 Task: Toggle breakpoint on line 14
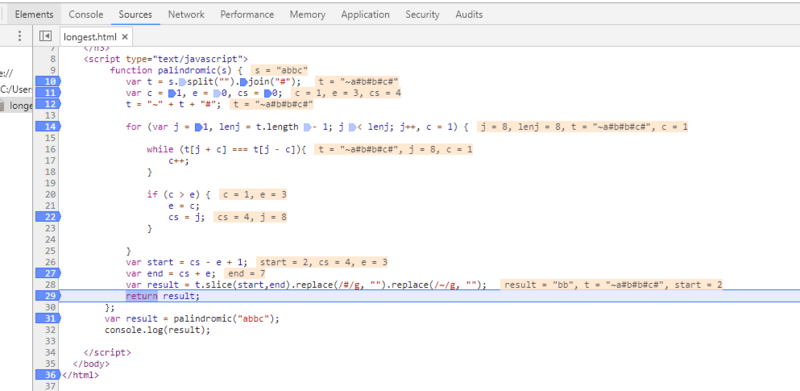click(x=48, y=126)
